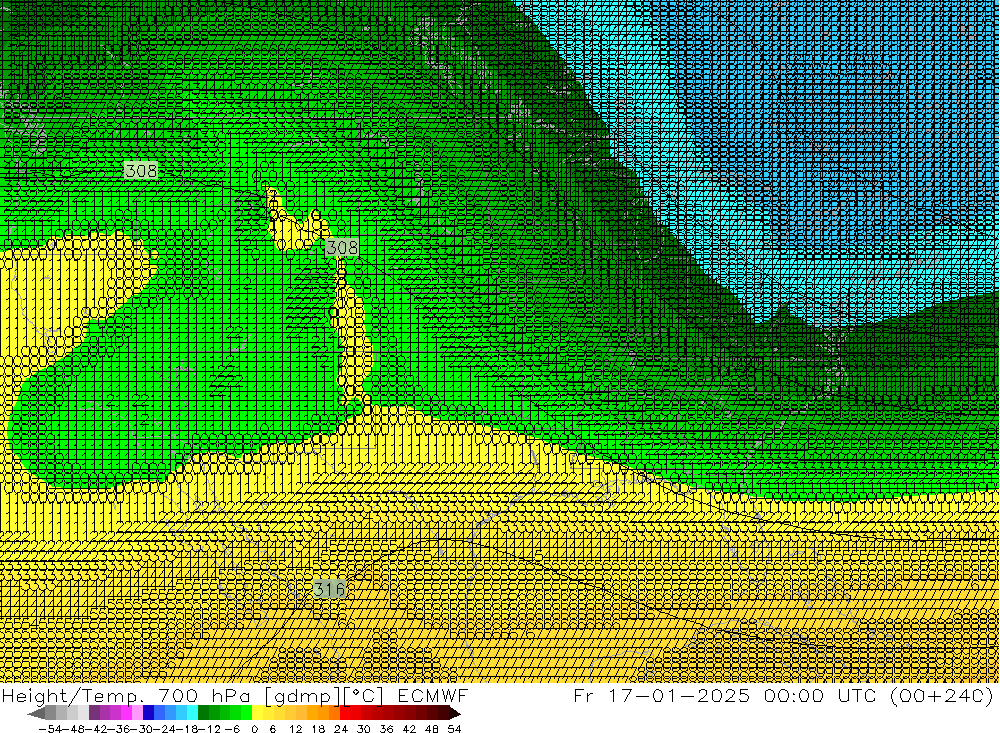Image resolution: width=1000 pixels, height=733 pixels.
Task: Click the '12' positive tick label on colorbar
Action: pyautogui.click(x=295, y=729)
